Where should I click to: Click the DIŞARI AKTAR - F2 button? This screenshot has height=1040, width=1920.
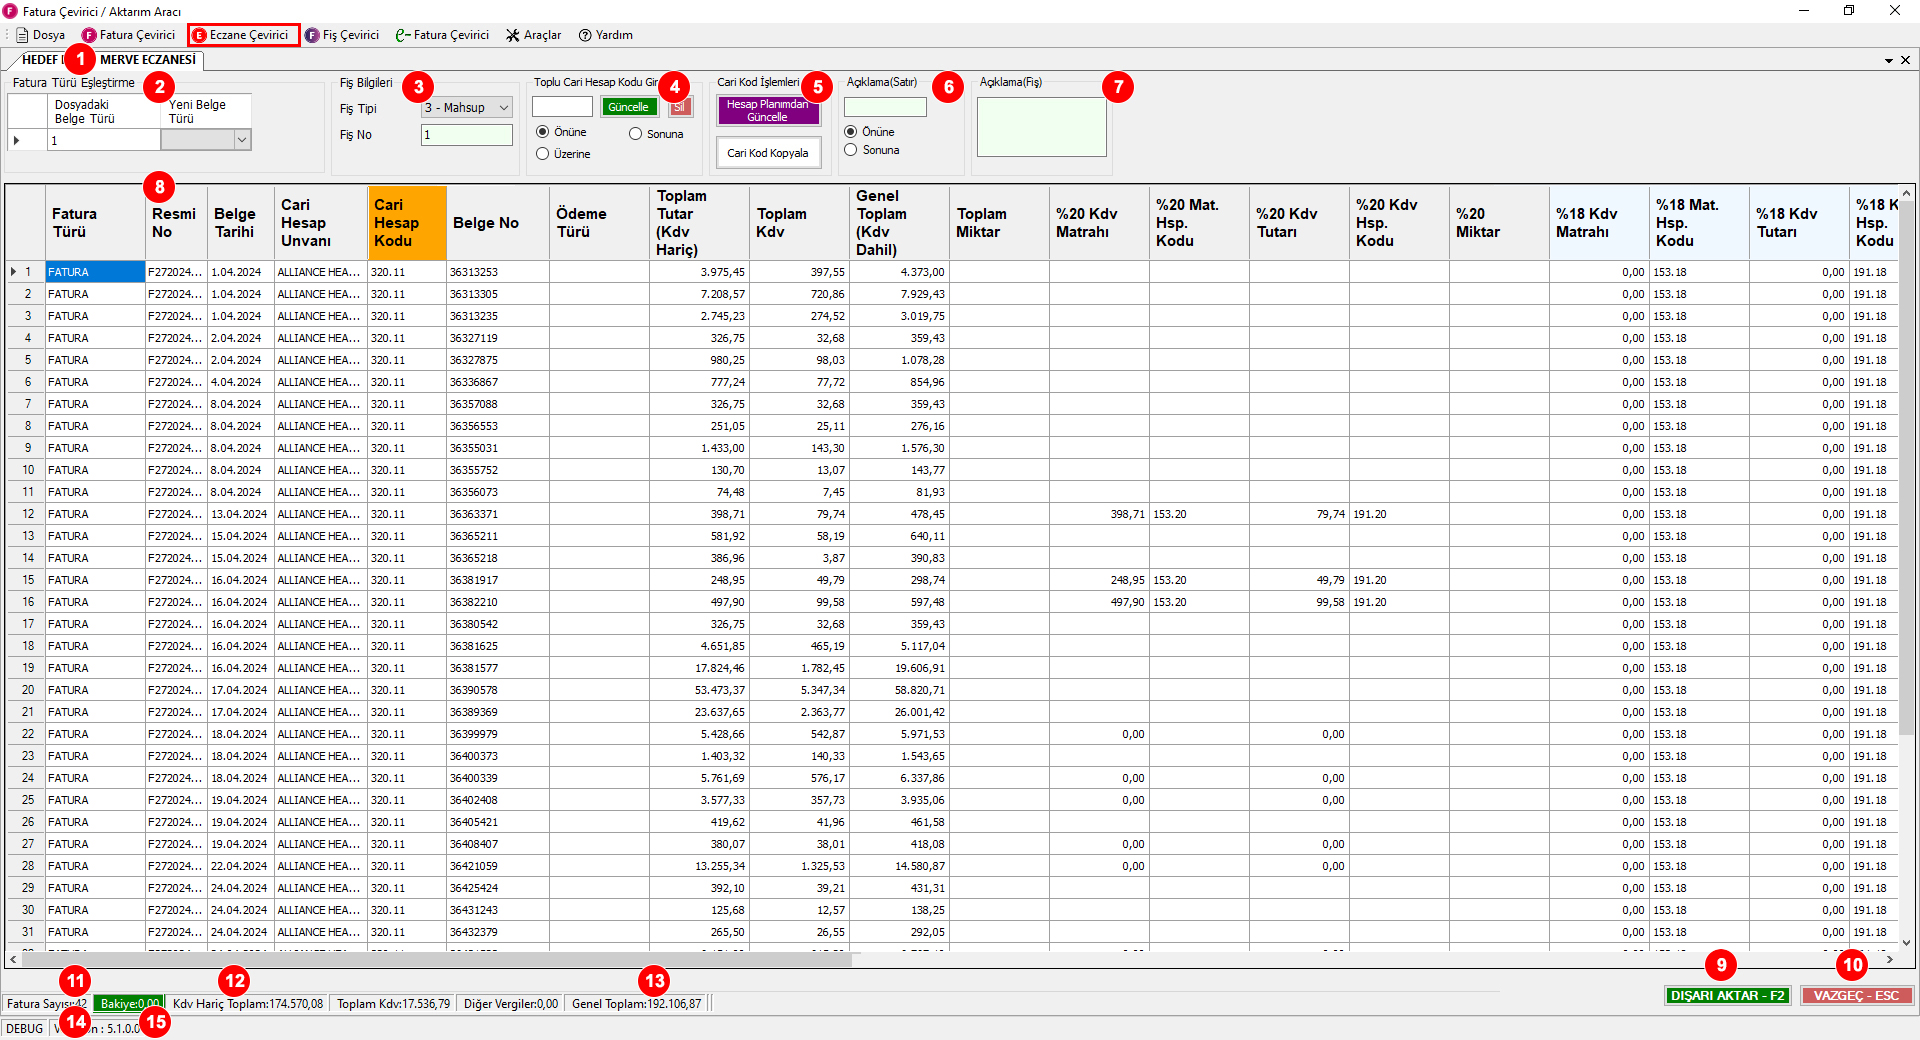coord(1727,996)
